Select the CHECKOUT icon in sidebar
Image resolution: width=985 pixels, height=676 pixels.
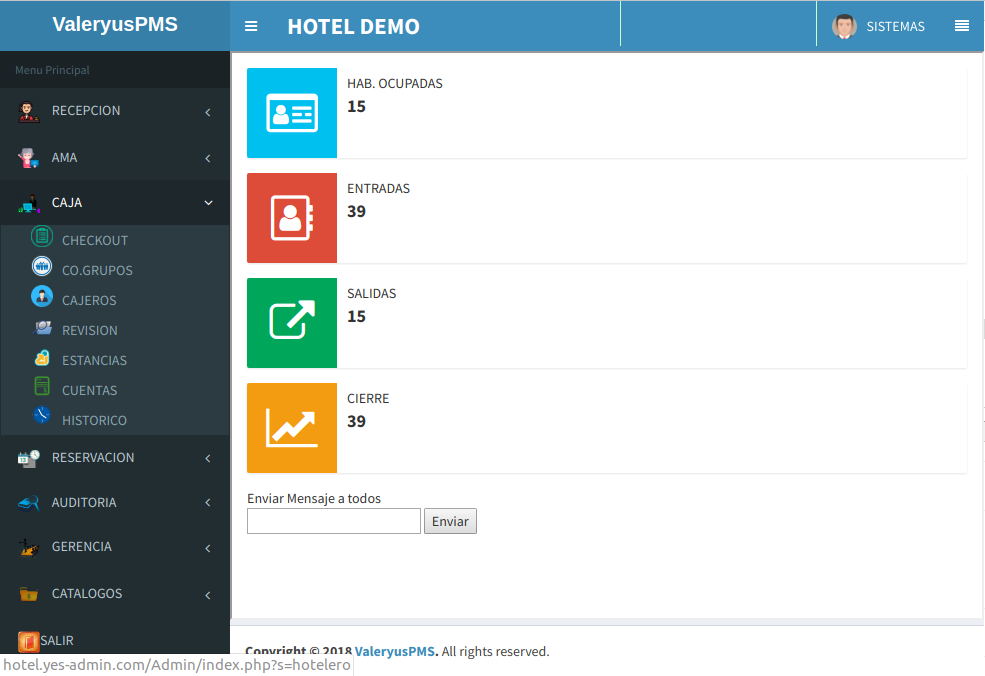41,238
